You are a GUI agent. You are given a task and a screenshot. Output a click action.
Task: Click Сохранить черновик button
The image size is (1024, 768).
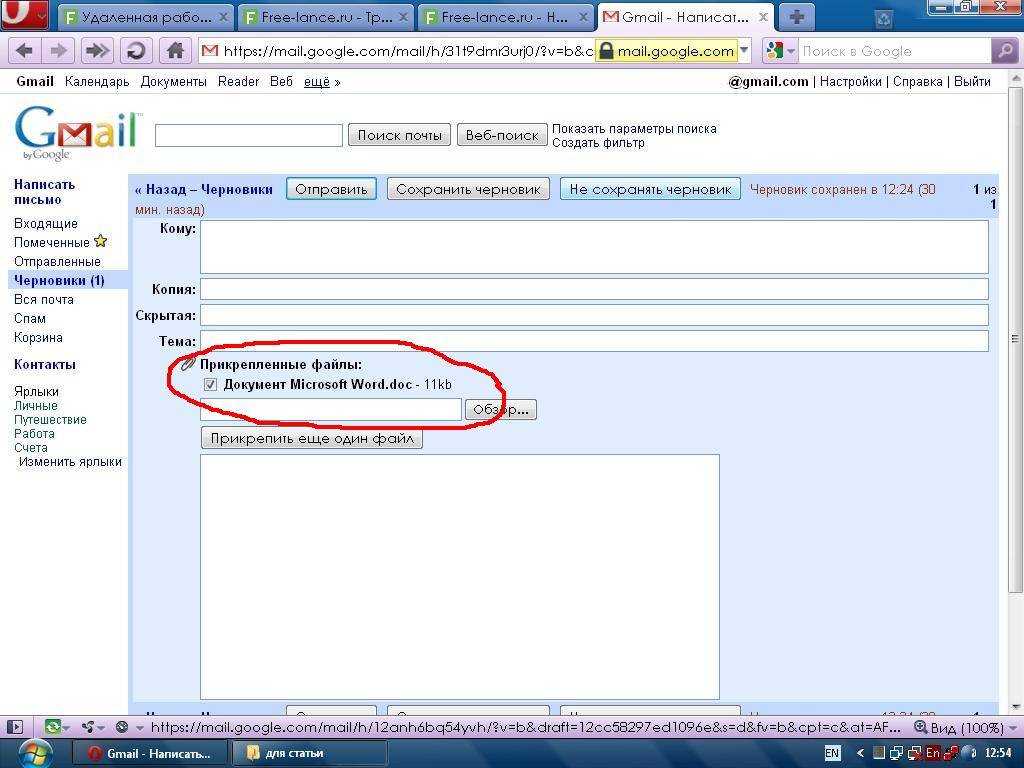pos(468,189)
